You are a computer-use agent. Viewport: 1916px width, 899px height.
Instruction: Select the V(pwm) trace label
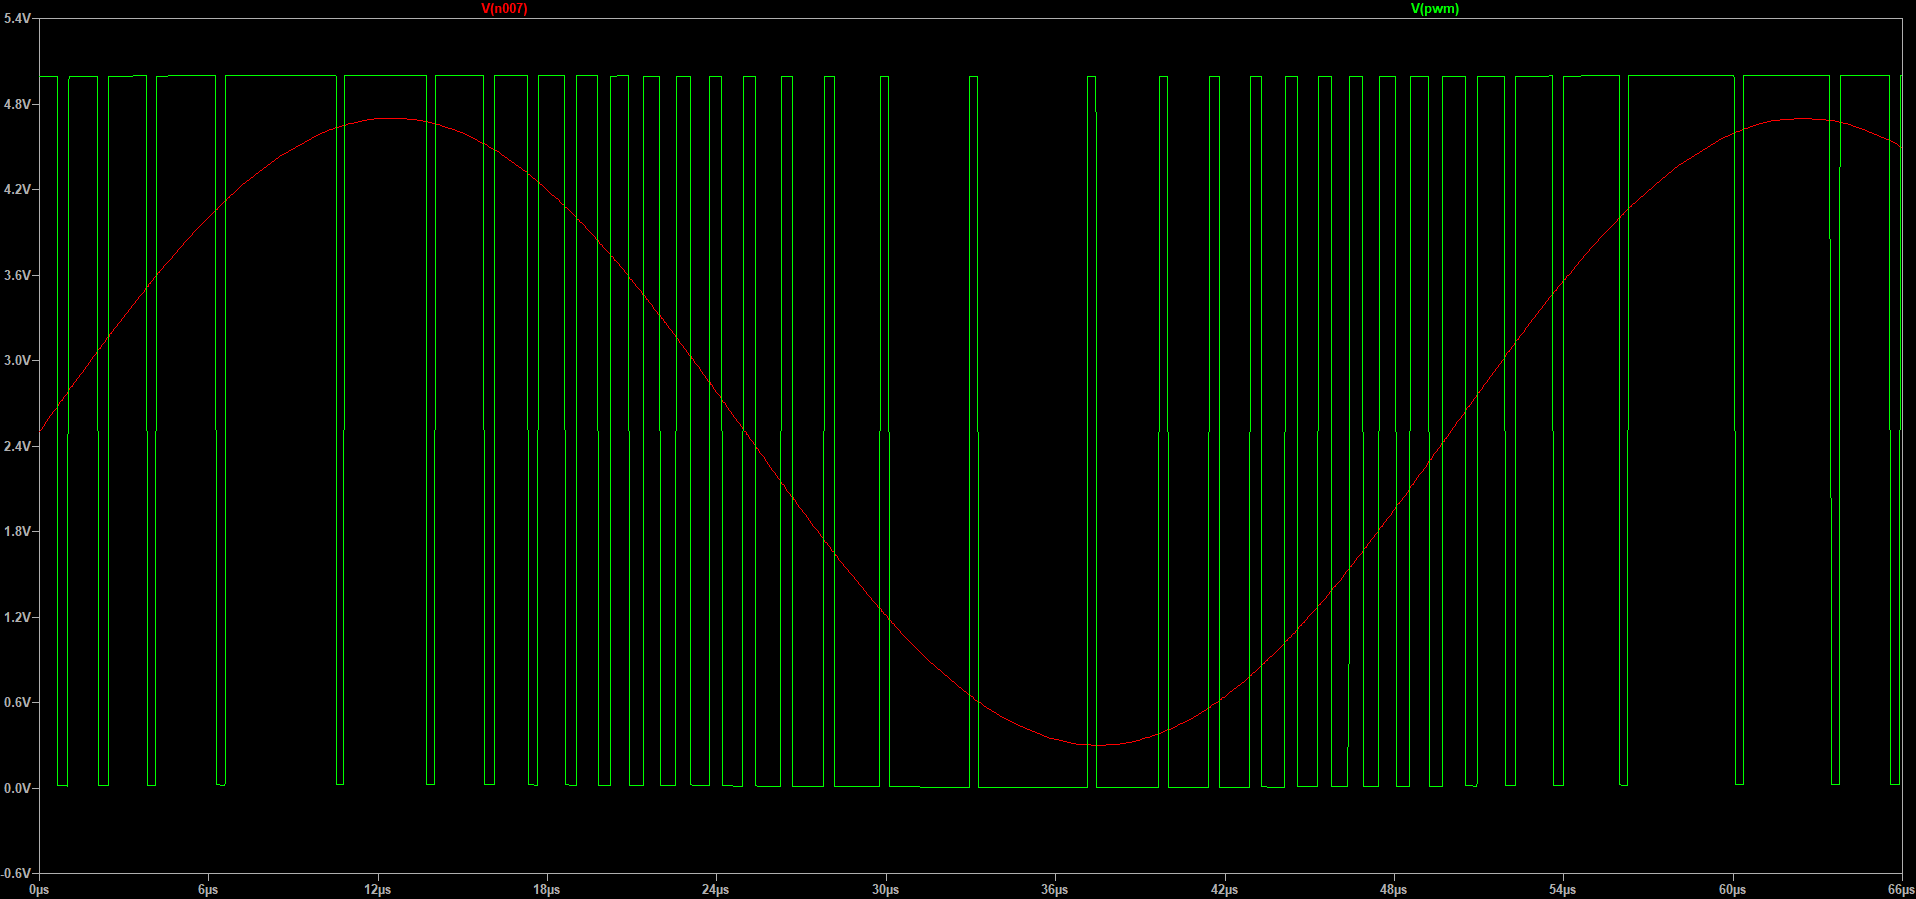pos(1434,9)
